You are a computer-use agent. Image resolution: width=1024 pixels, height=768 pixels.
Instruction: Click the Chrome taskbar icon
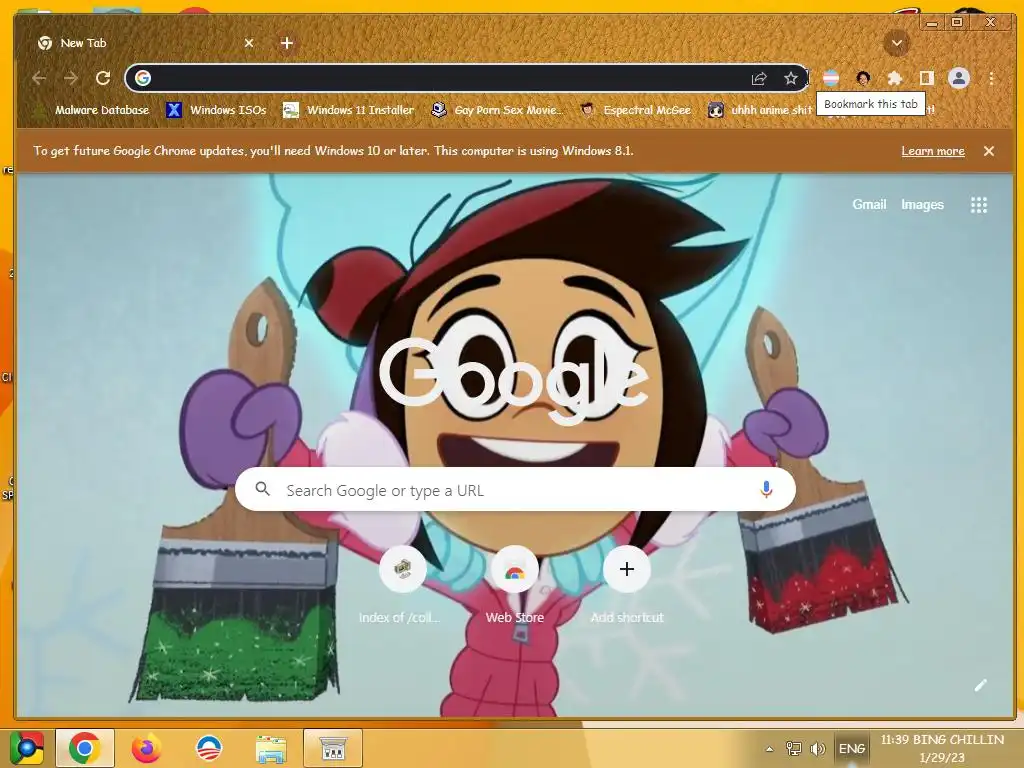click(85, 748)
